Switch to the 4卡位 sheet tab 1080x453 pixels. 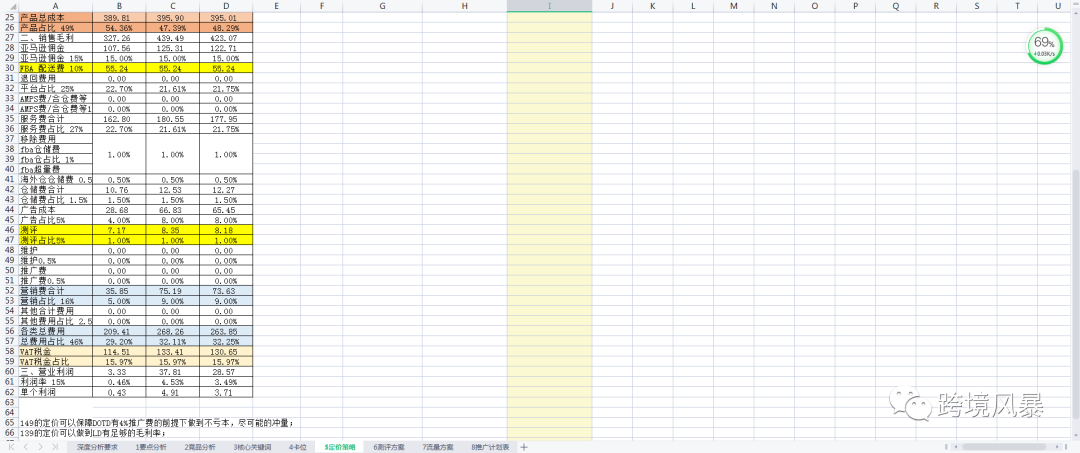(298, 447)
